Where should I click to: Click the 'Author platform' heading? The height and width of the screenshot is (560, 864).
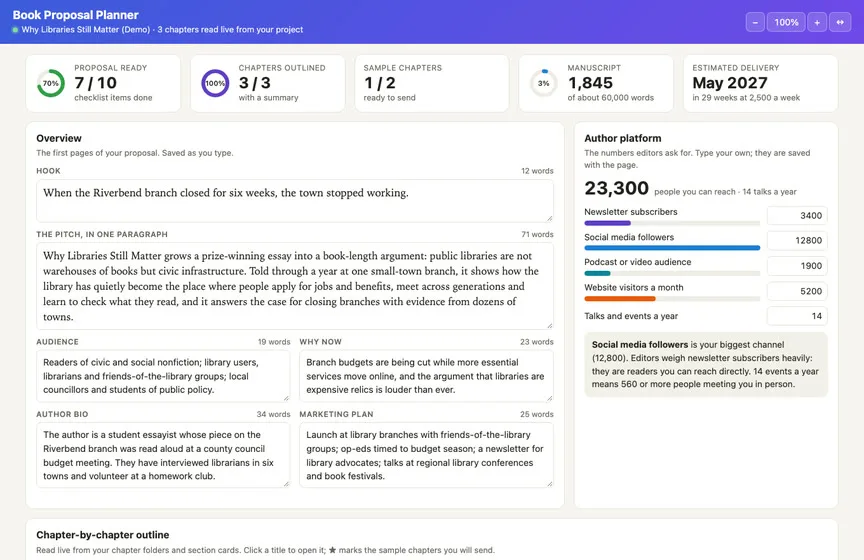623,138
